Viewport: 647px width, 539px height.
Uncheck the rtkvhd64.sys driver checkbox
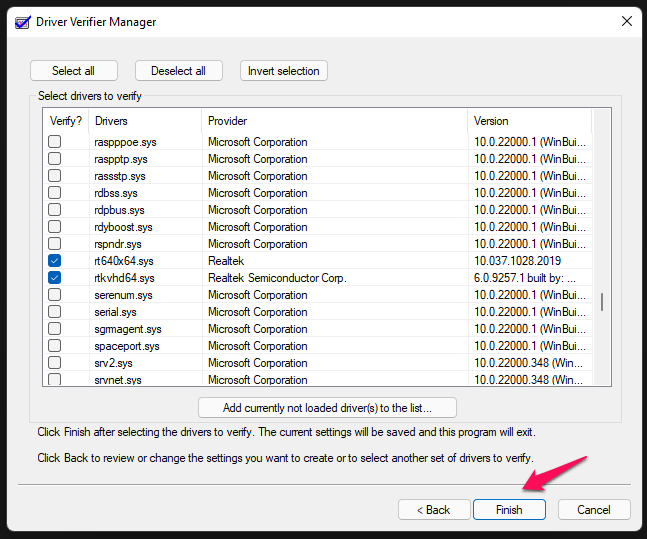click(55, 278)
